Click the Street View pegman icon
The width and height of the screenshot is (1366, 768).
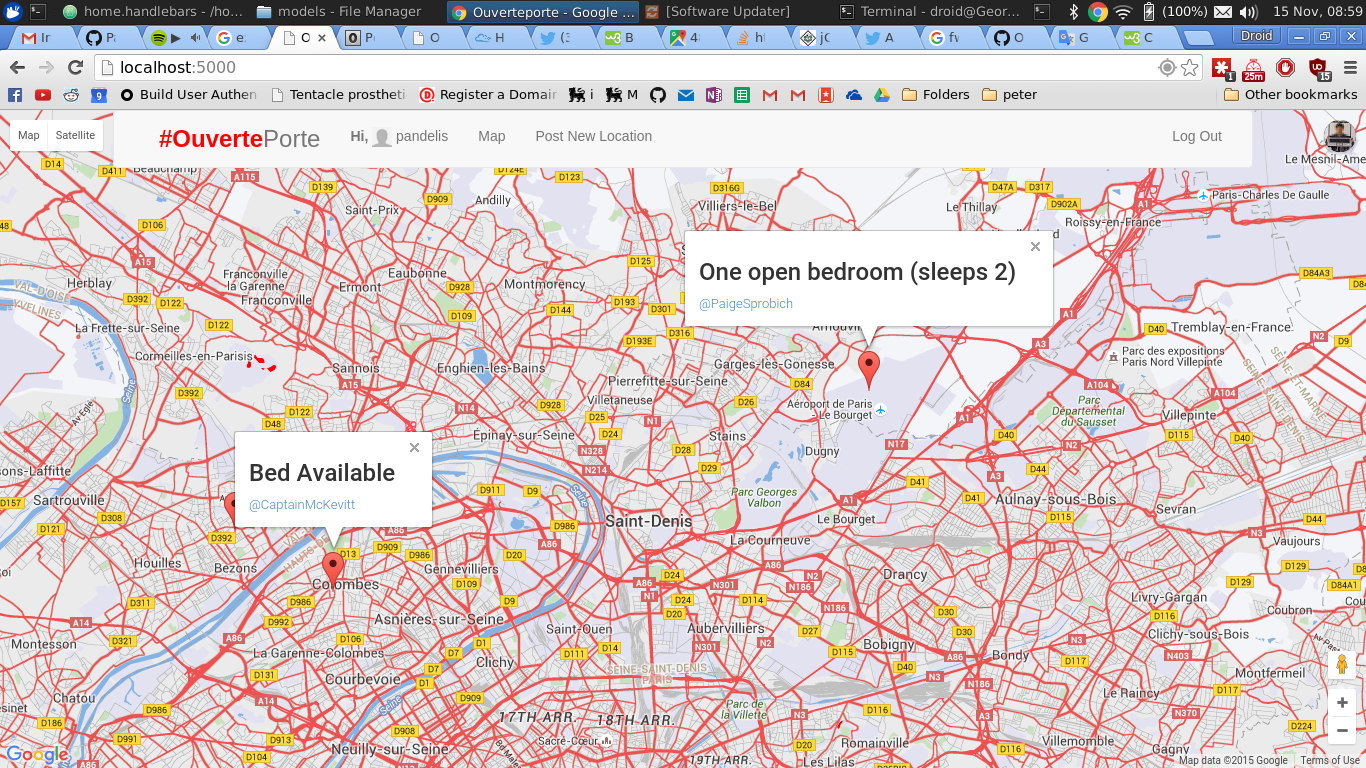pyautogui.click(x=1342, y=665)
